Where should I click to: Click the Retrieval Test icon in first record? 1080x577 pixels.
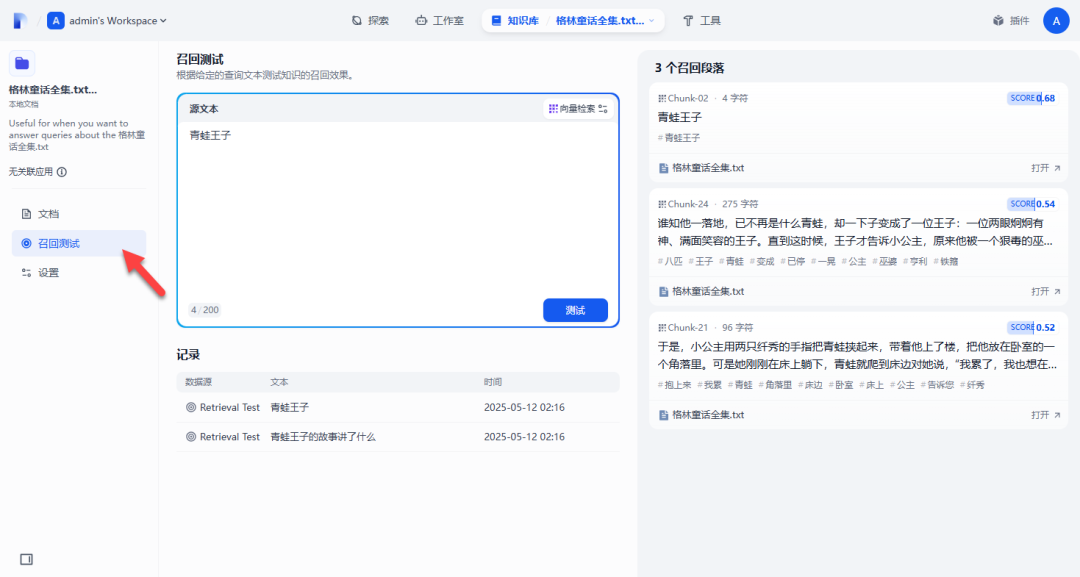coord(191,408)
